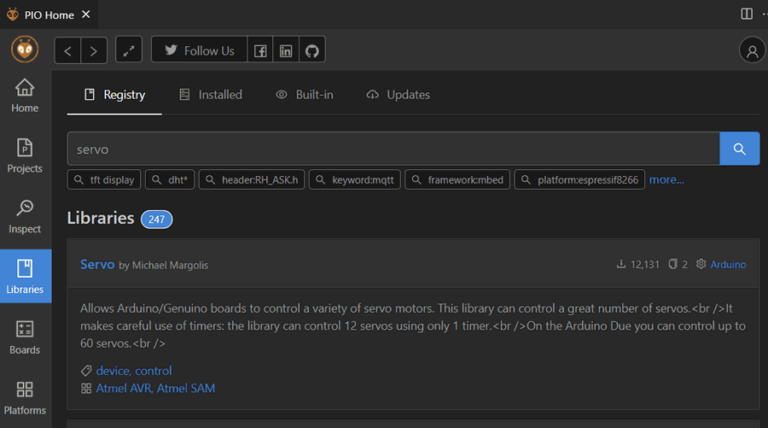This screenshot has height=428, width=768.
Task: Go forward with the right arrow button
Action: [x=94, y=50]
